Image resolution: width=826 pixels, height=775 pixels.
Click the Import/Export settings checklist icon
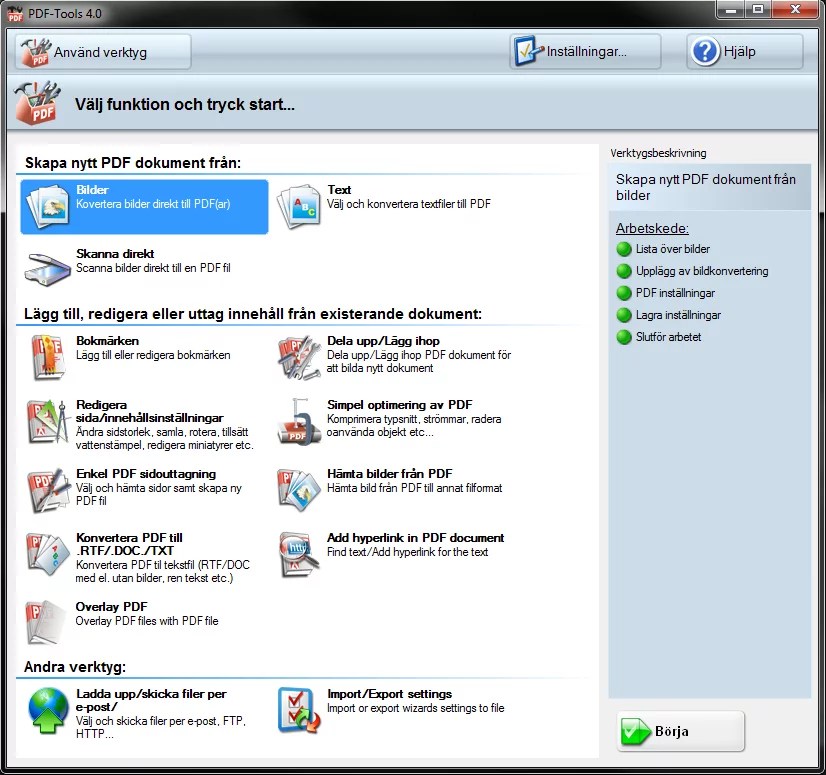(299, 711)
